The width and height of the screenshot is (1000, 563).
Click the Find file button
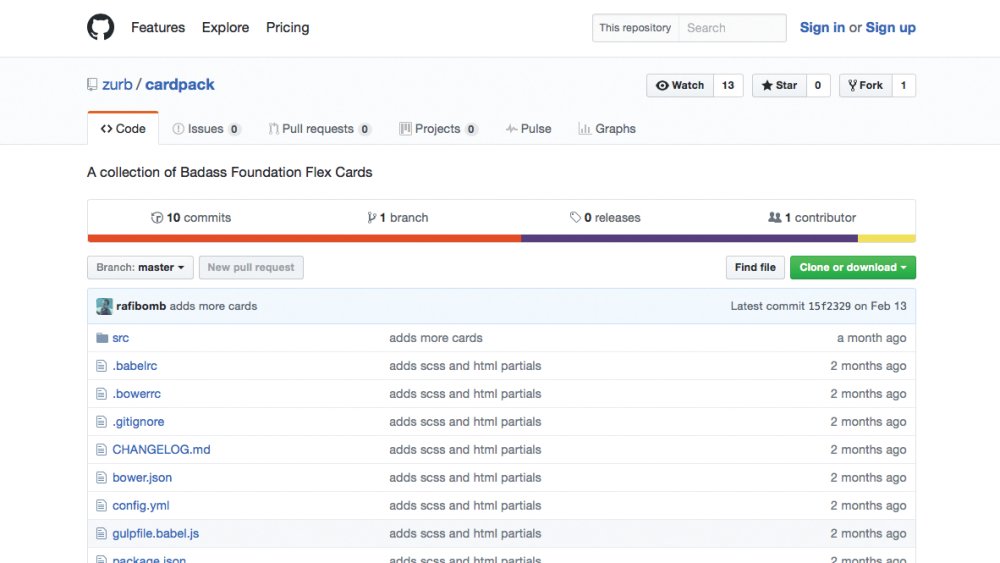click(x=755, y=267)
